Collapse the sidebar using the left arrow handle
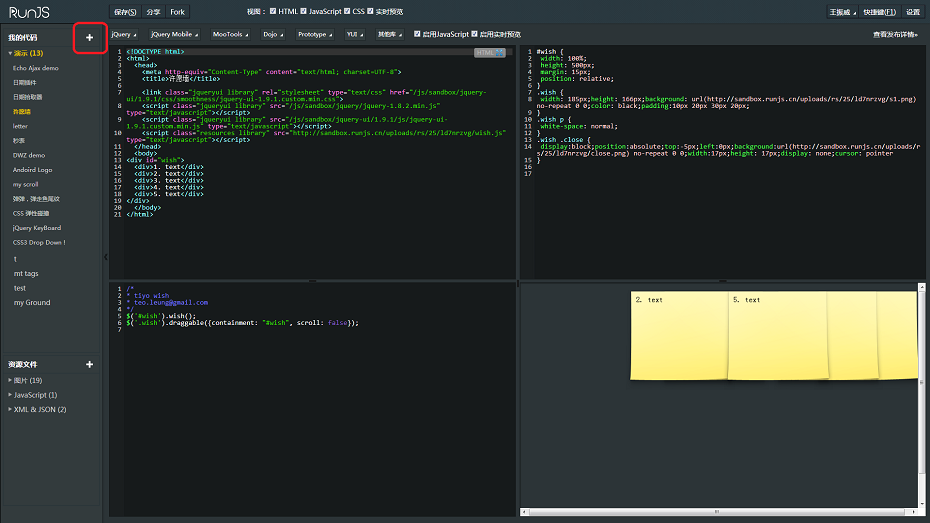Image resolution: width=930 pixels, height=523 pixels. [x=106, y=258]
